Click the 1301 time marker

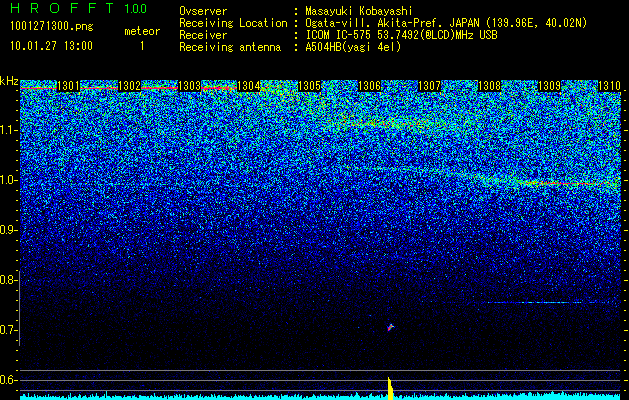68,86
